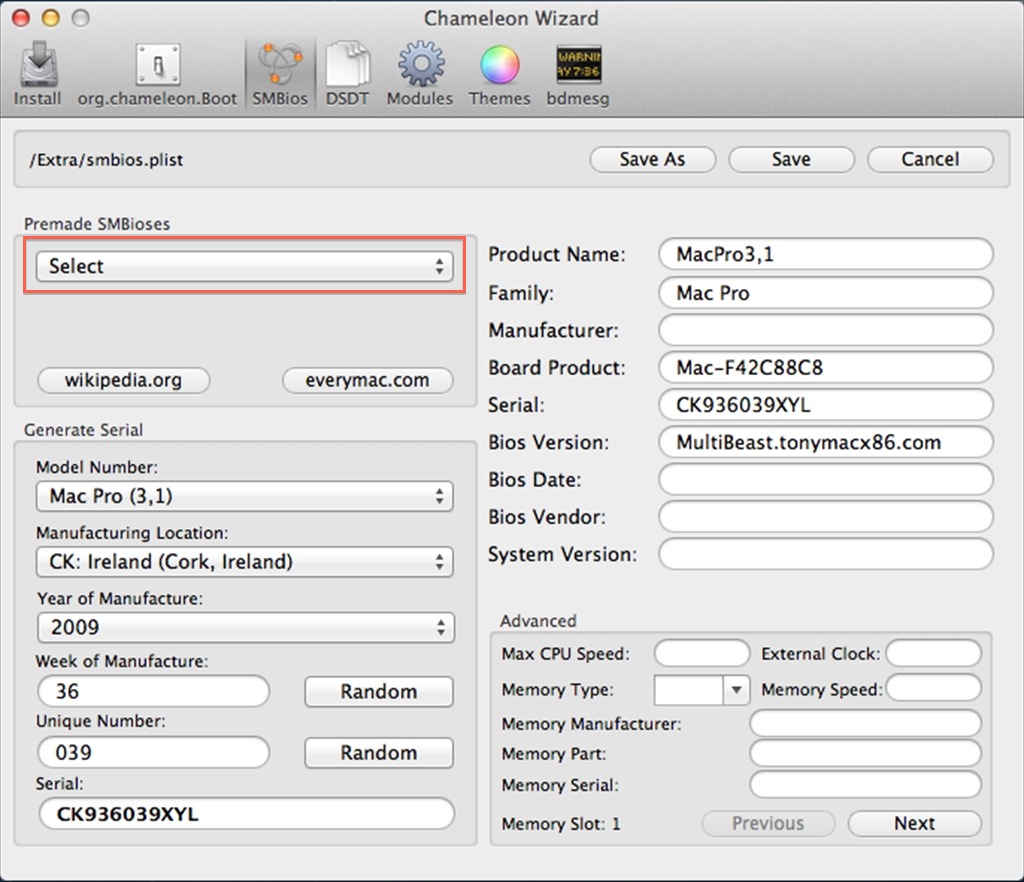The image size is (1024, 882).
Task: Open the Manufacturing Location dropdown
Action: pos(244,561)
